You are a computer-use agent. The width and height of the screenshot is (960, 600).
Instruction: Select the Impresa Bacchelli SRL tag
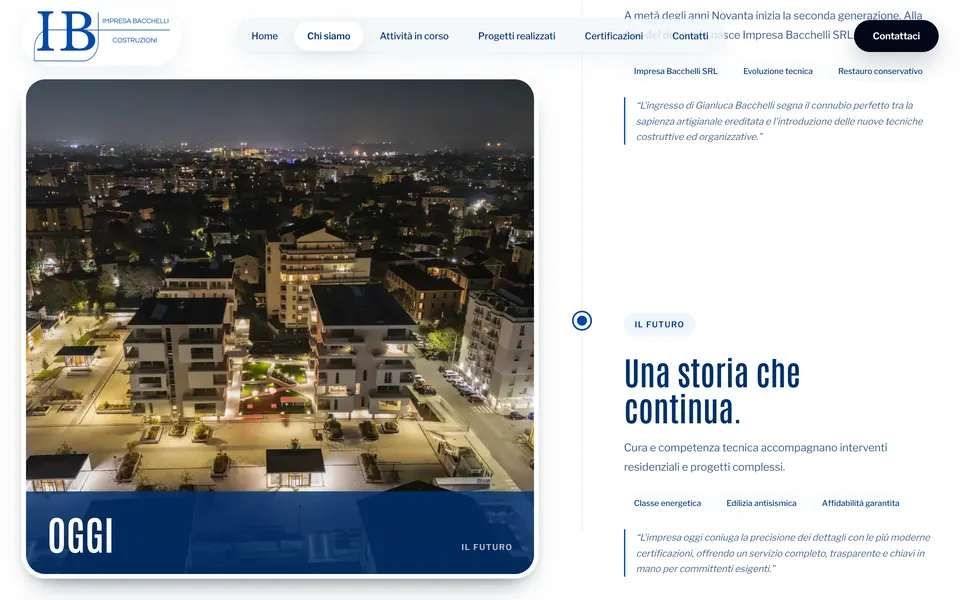tap(675, 71)
